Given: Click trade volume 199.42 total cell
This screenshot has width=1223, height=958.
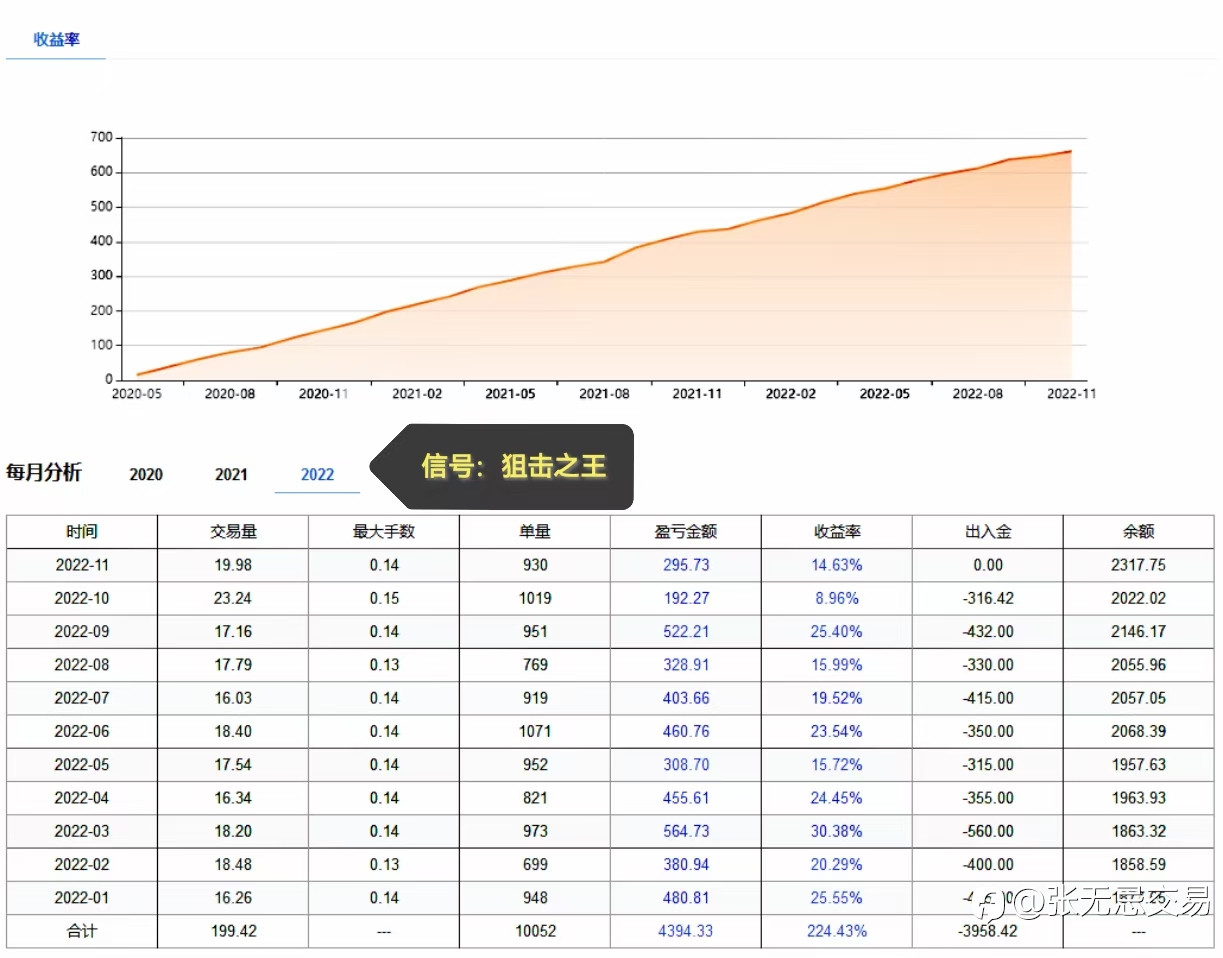Looking at the screenshot, I should click(233, 931).
